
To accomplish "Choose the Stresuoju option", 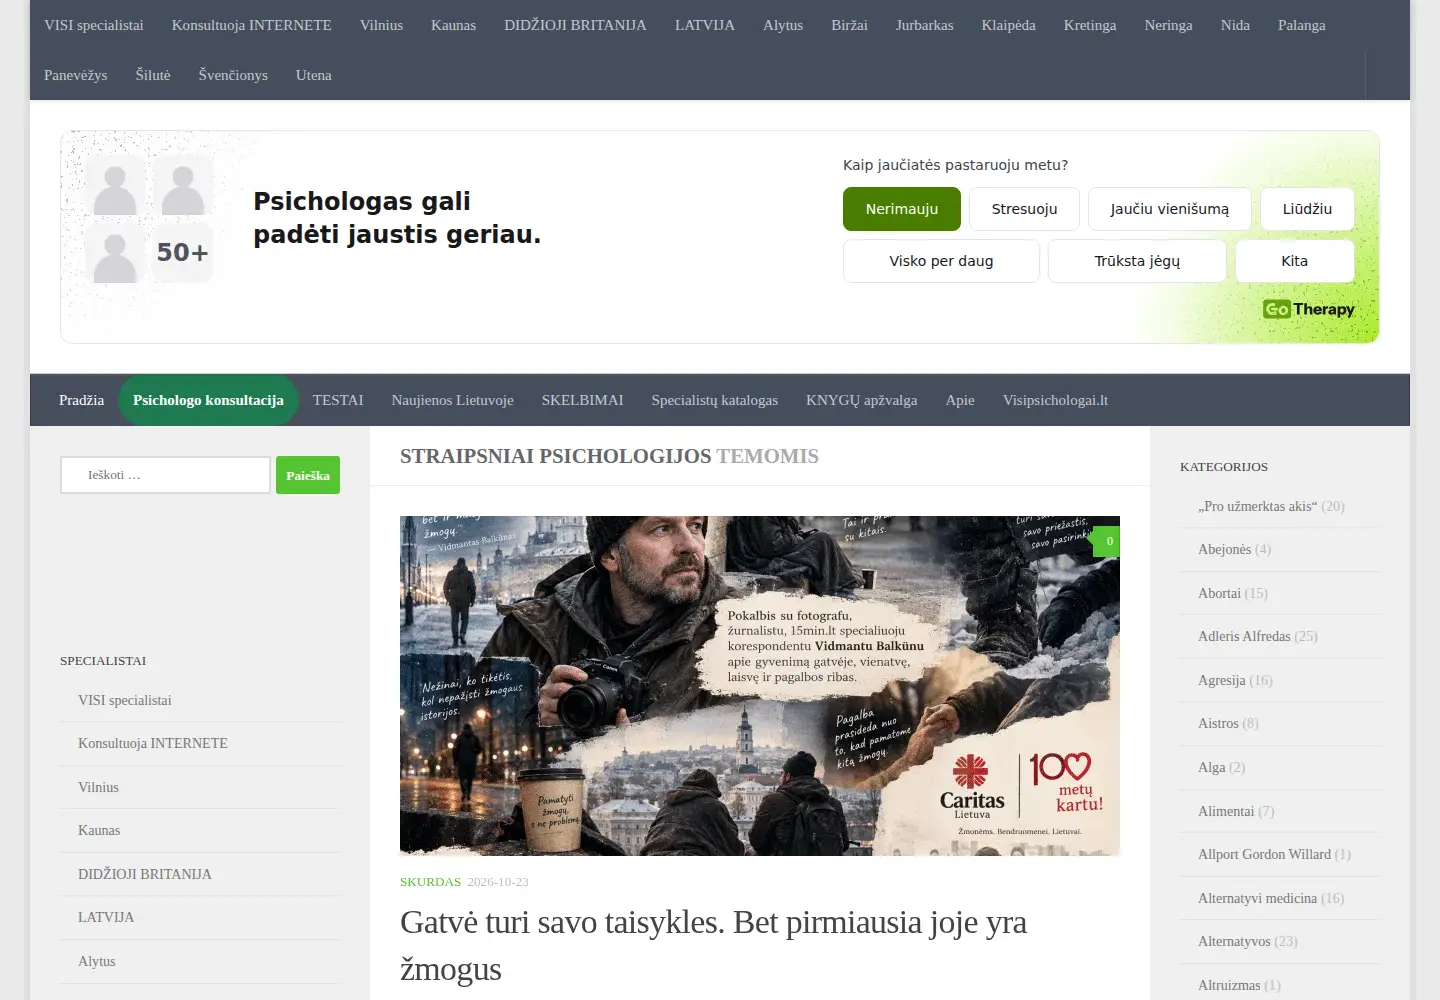I will (1024, 209).
